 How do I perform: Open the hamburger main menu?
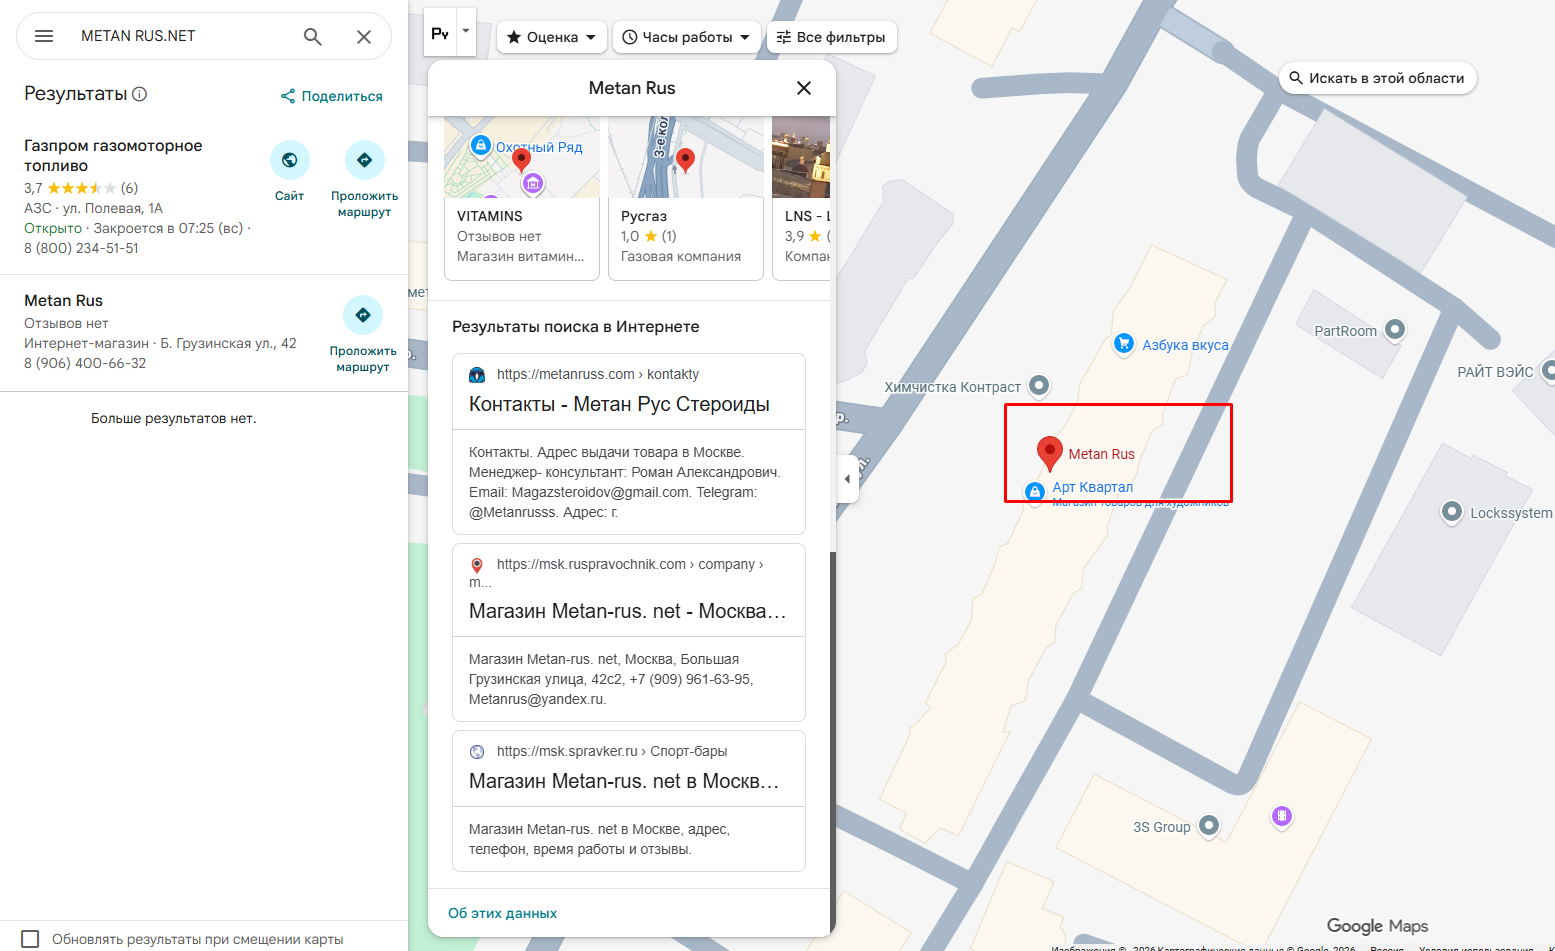coord(44,36)
